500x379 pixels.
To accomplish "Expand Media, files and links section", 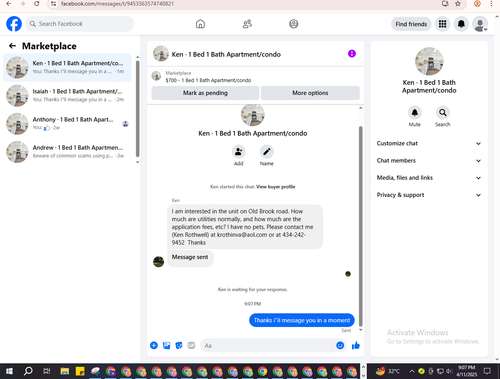I will [x=429, y=178].
